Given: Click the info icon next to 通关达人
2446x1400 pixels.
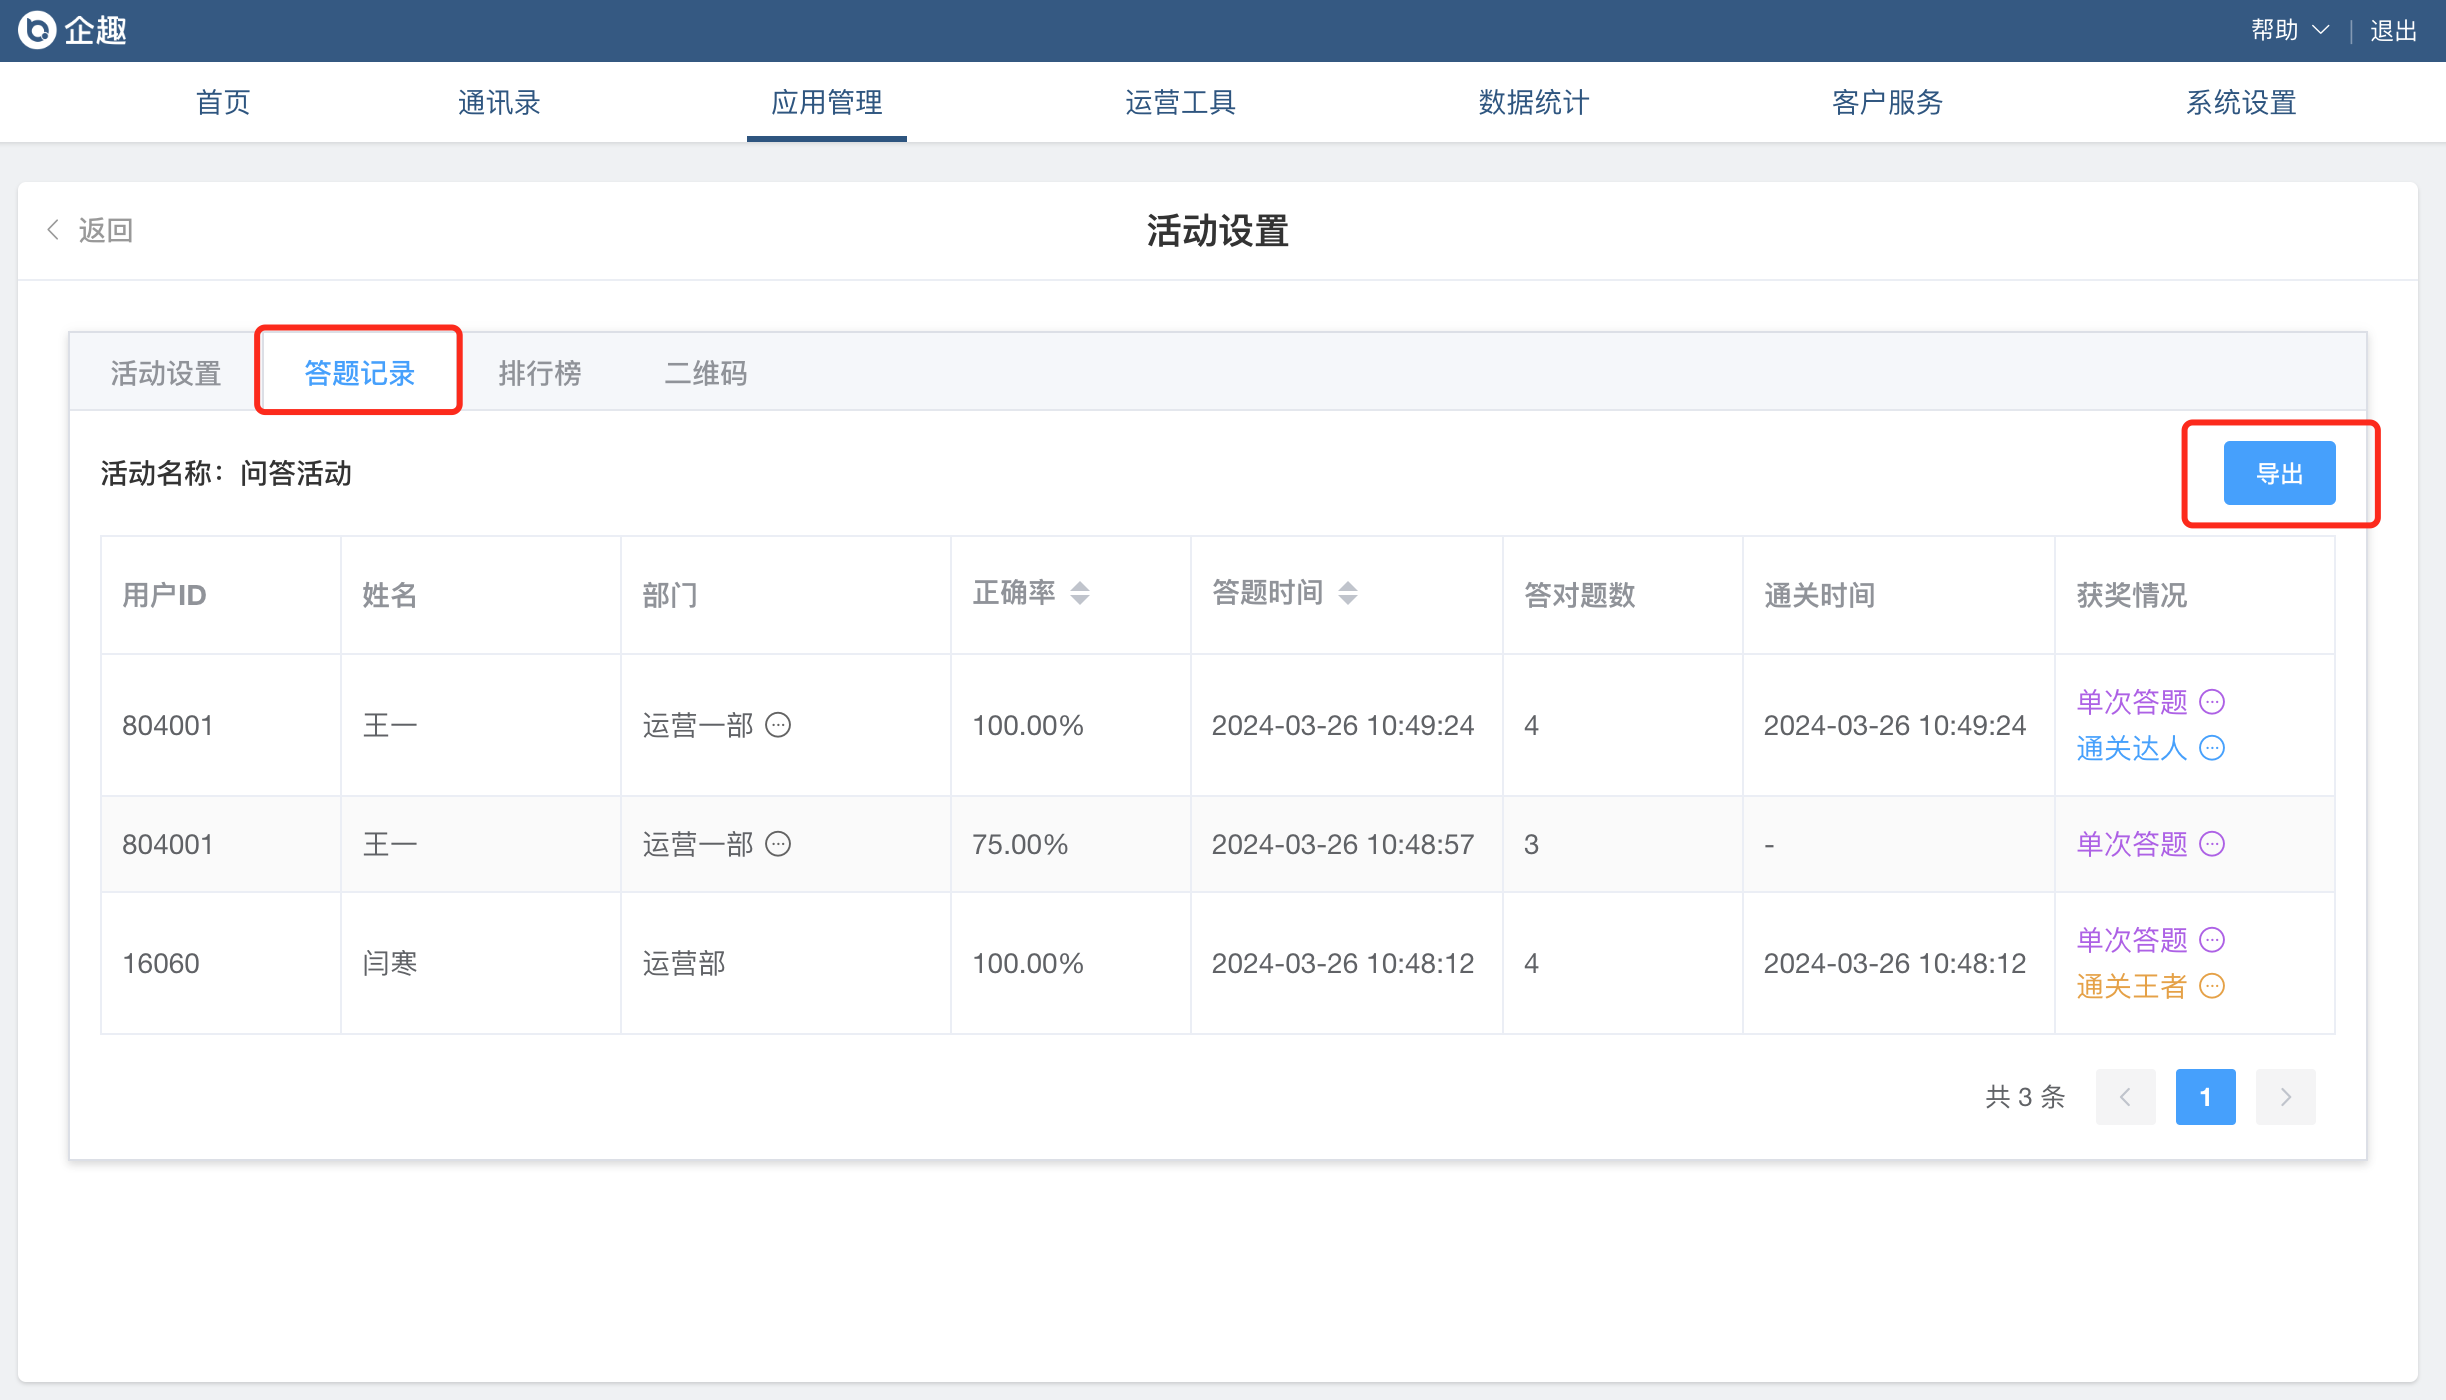Looking at the screenshot, I should 2212,748.
